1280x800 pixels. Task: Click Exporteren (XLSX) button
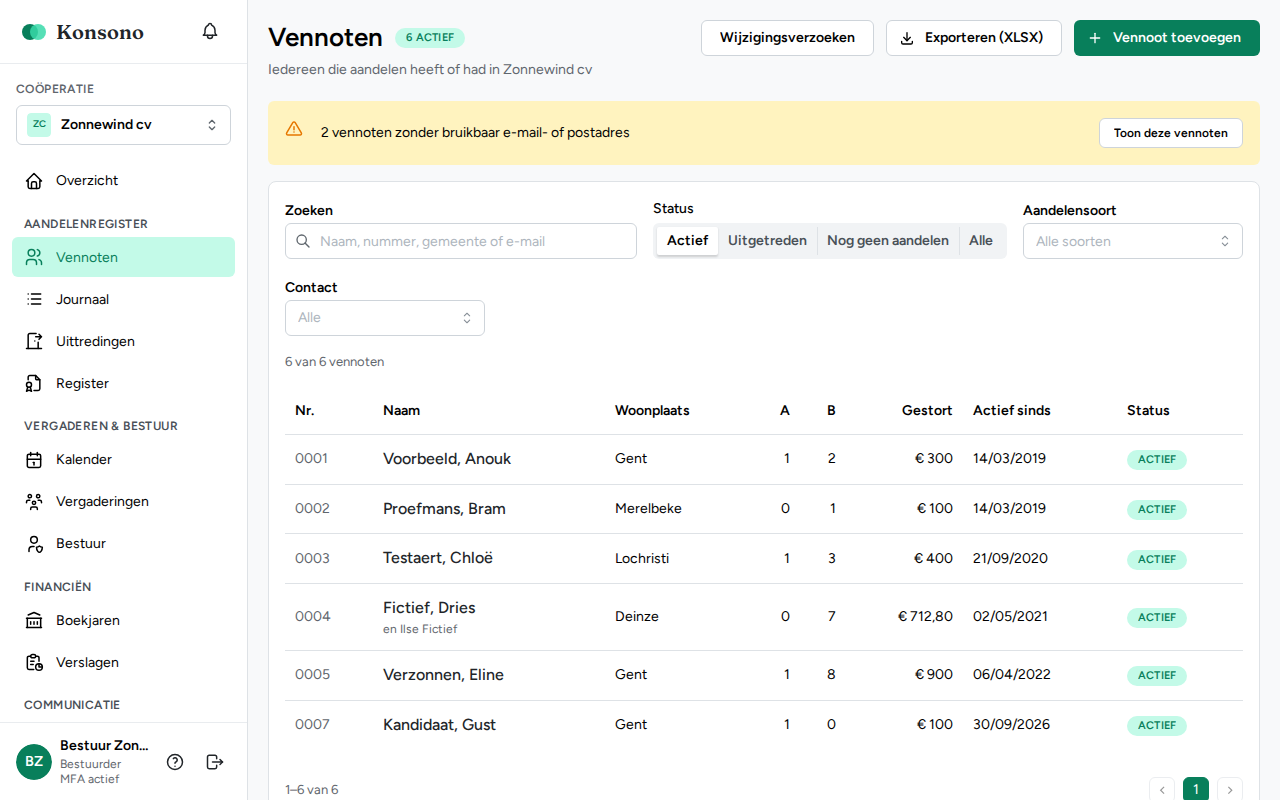(974, 38)
